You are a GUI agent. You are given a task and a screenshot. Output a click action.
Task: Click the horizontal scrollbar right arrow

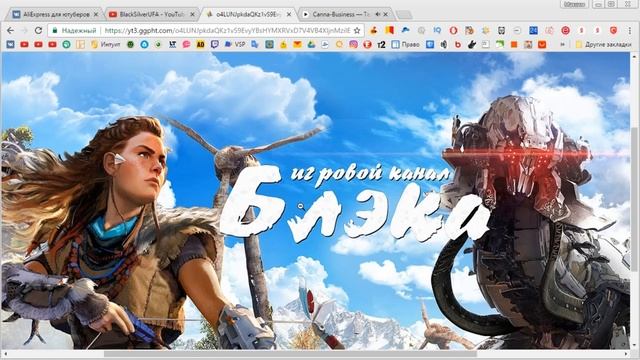click(627, 354)
